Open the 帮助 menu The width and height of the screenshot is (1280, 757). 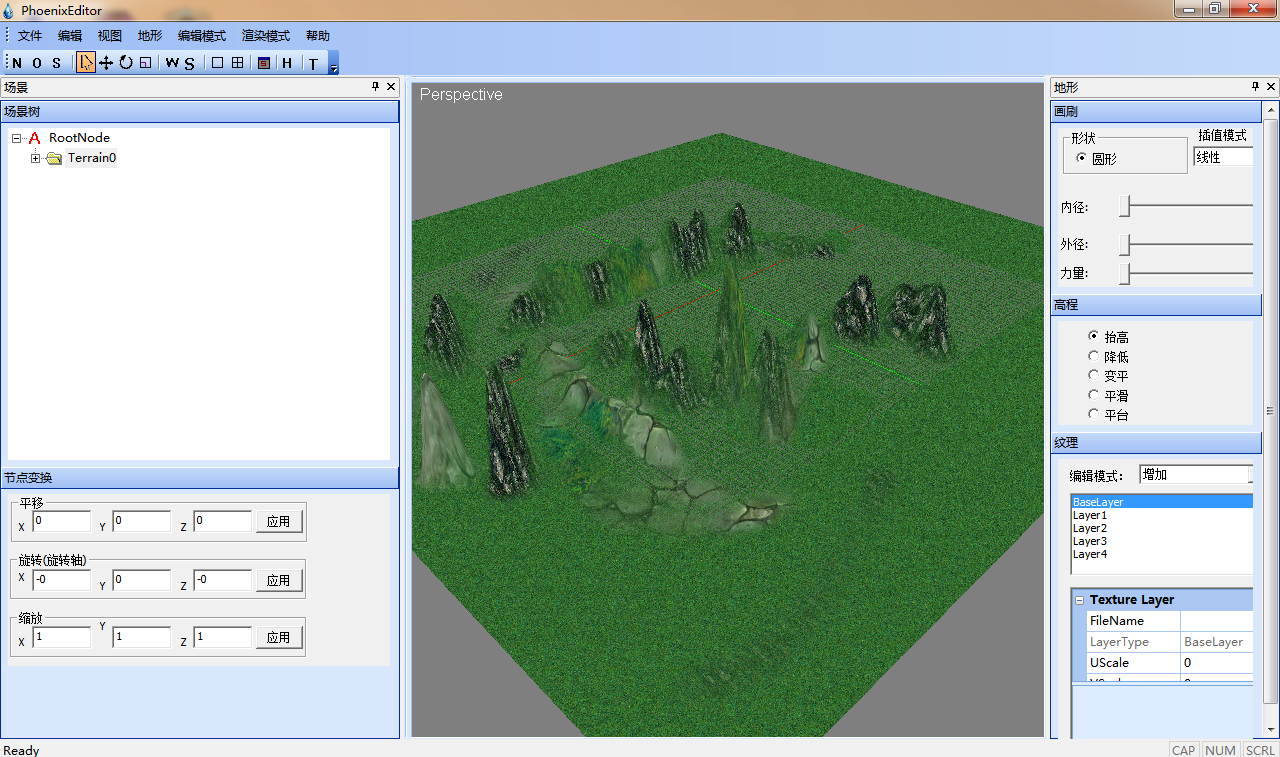tap(318, 35)
